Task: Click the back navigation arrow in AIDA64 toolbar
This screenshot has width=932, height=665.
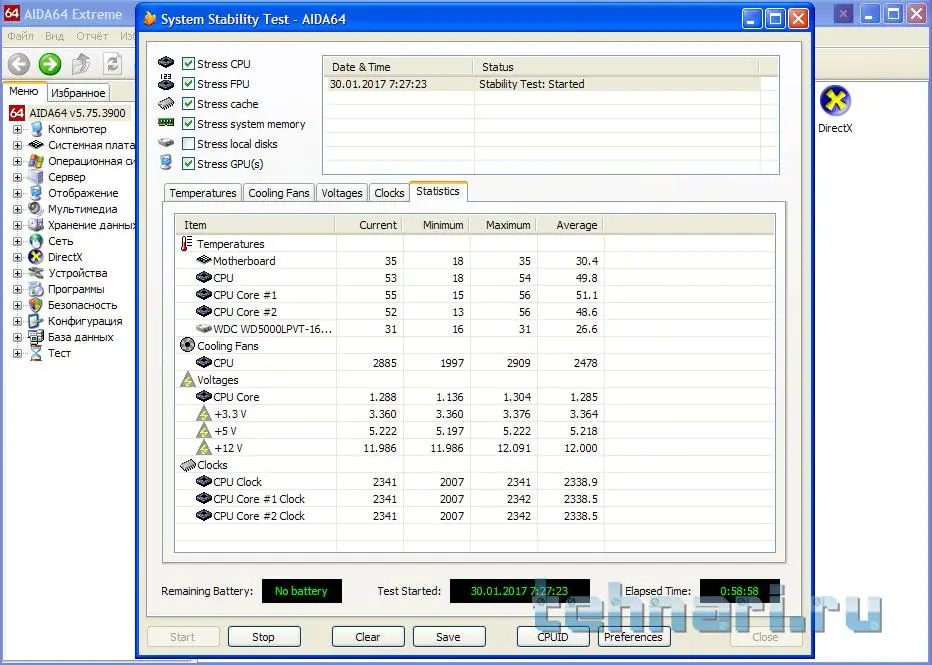Action: coord(19,64)
